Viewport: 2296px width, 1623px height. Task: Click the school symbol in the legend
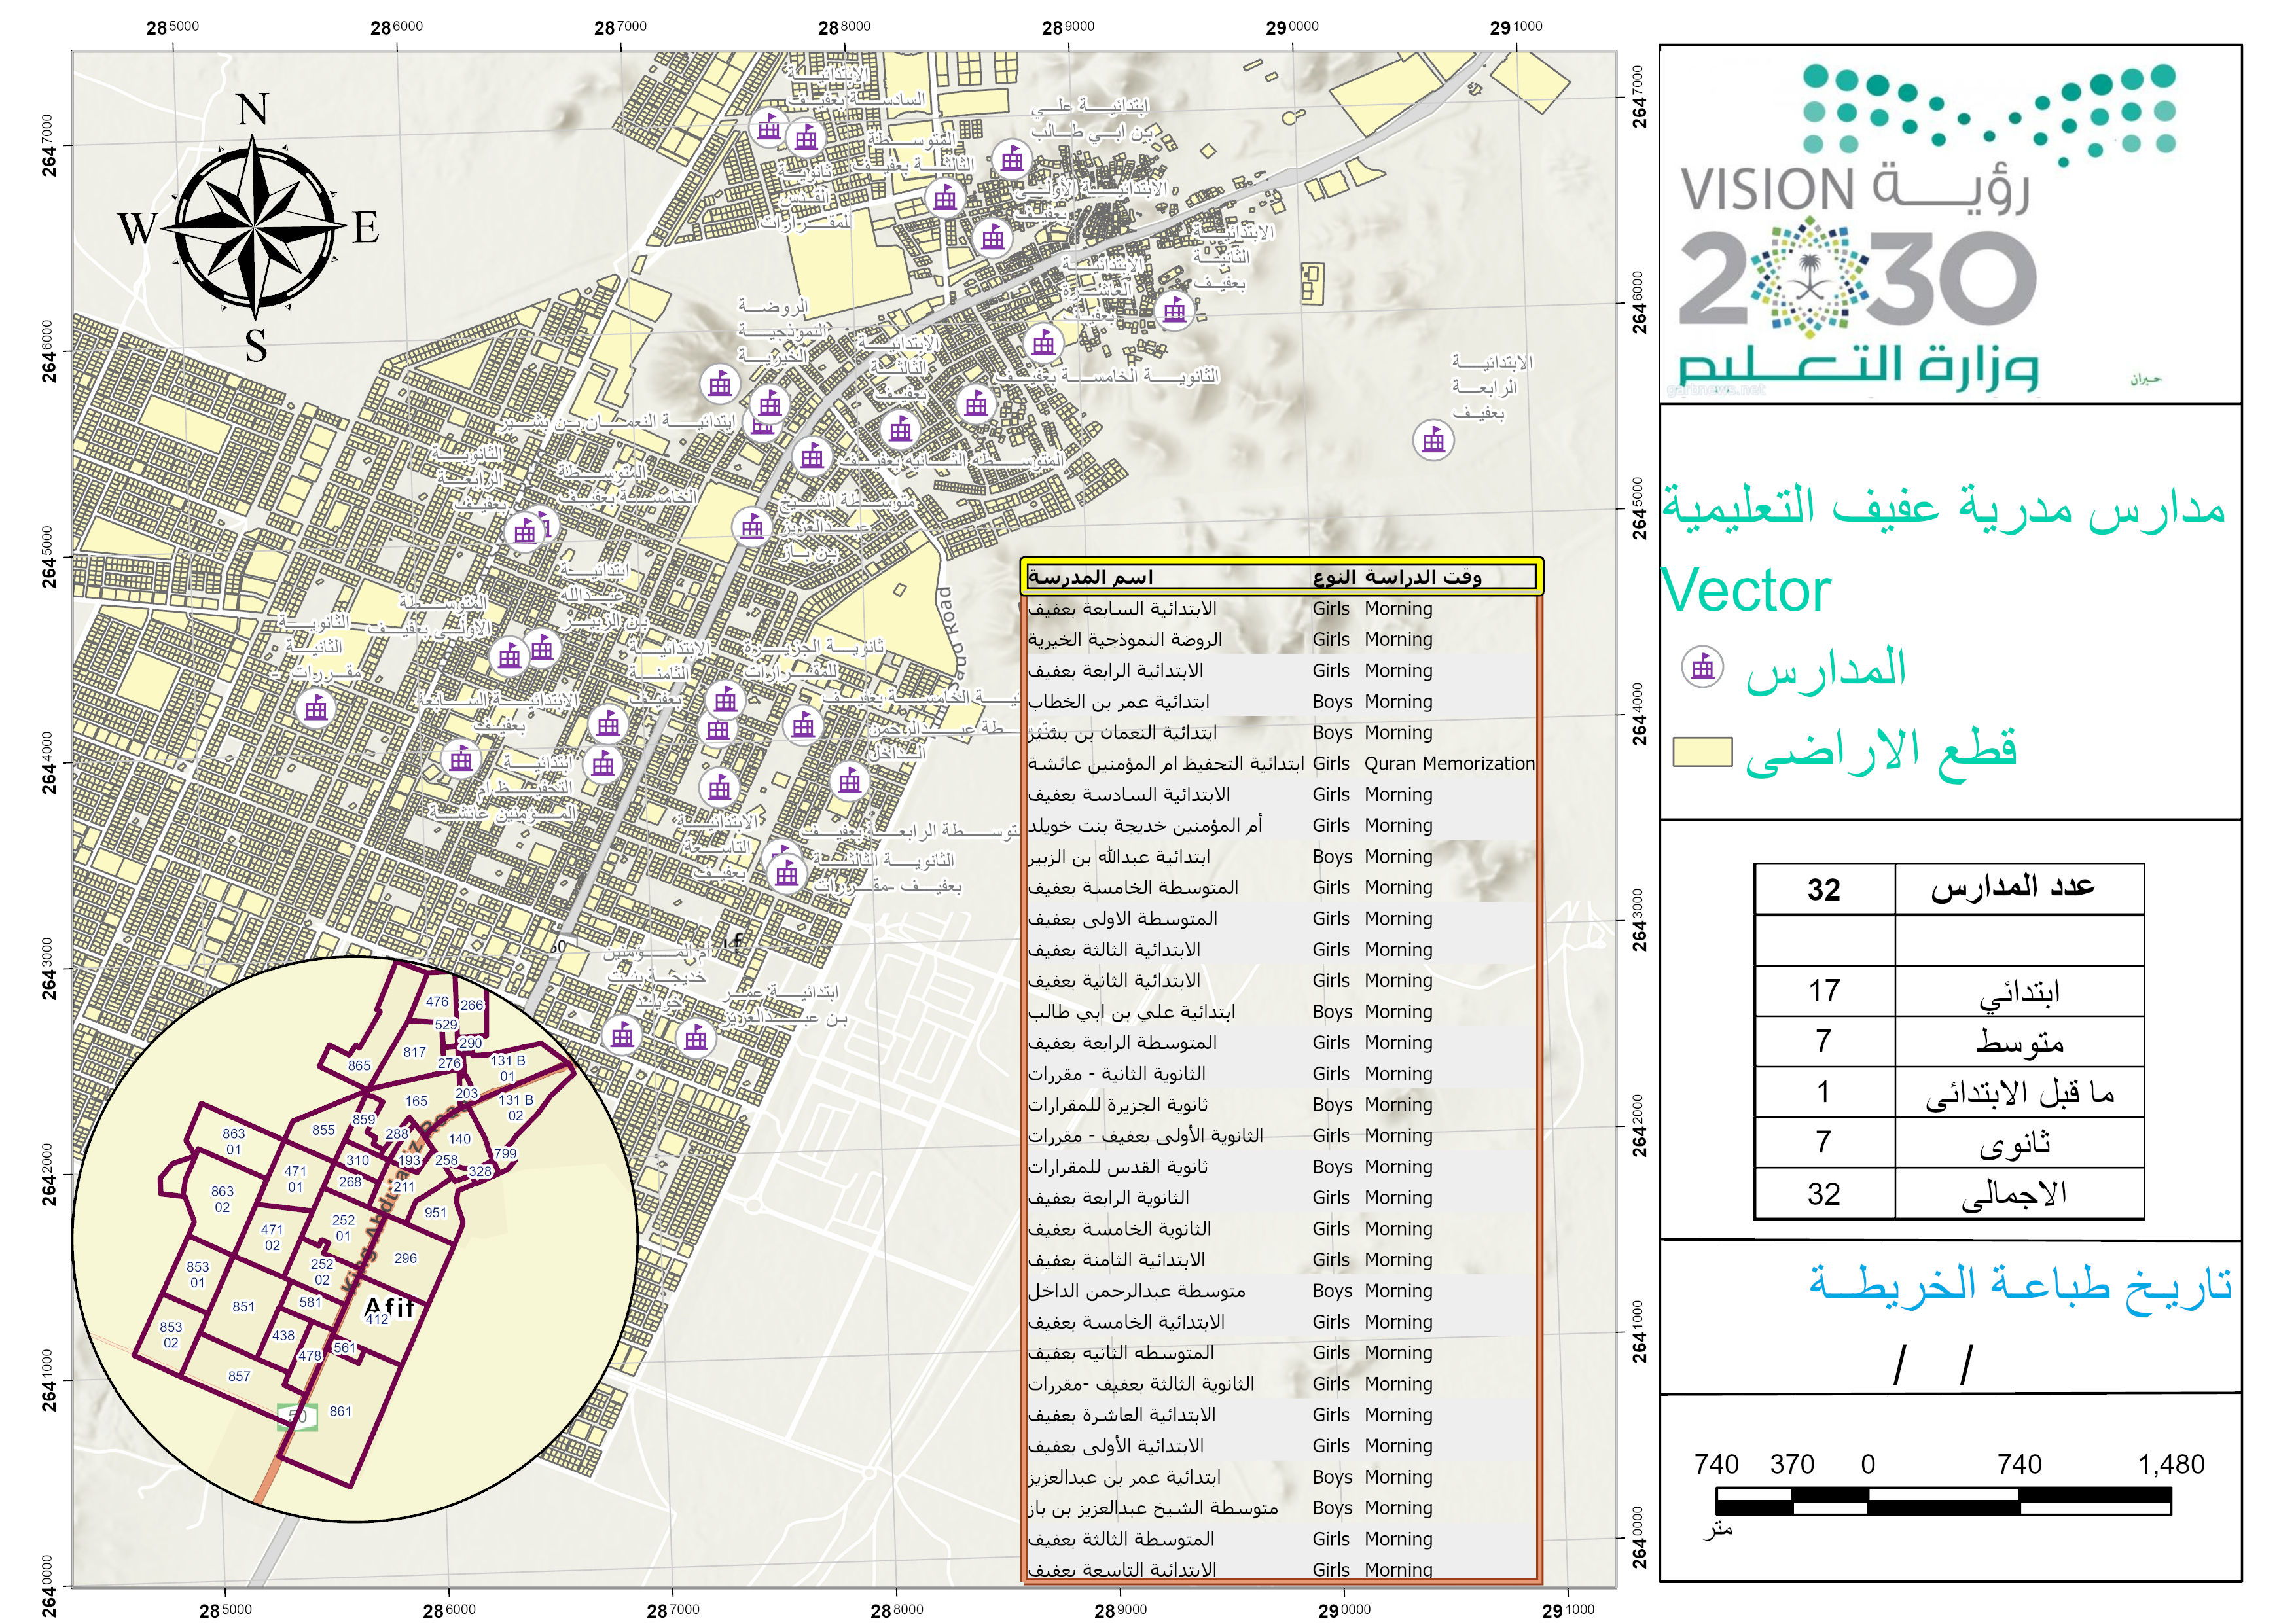coord(1702,667)
